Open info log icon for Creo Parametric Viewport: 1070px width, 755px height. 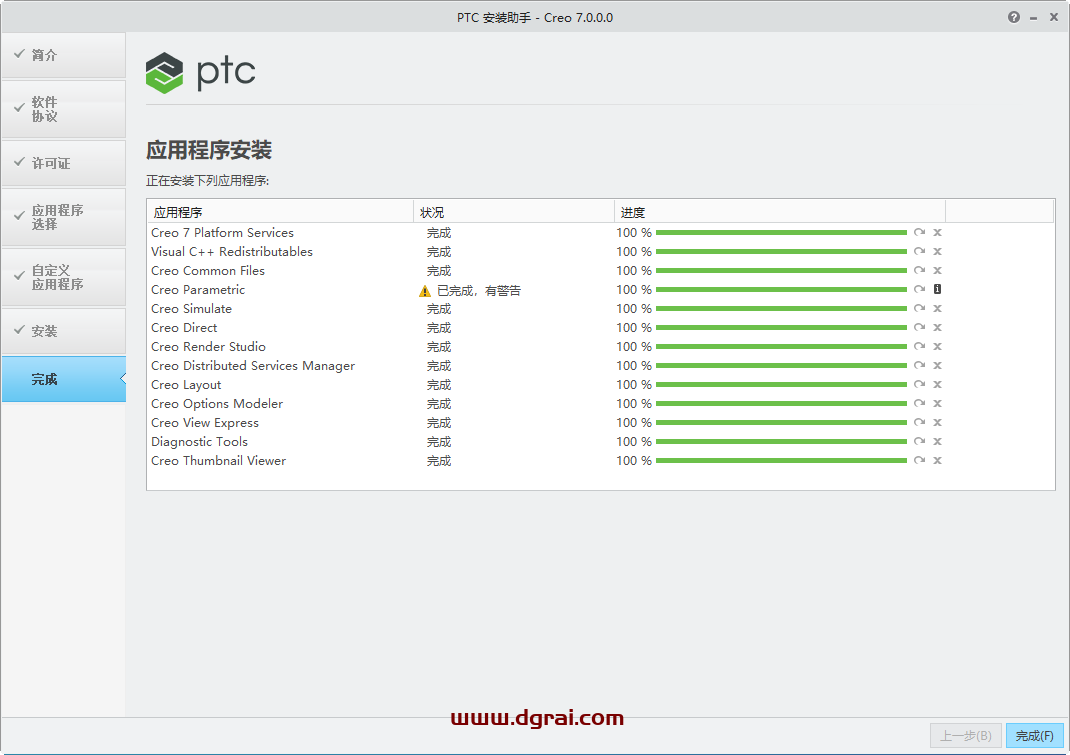[938, 289]
